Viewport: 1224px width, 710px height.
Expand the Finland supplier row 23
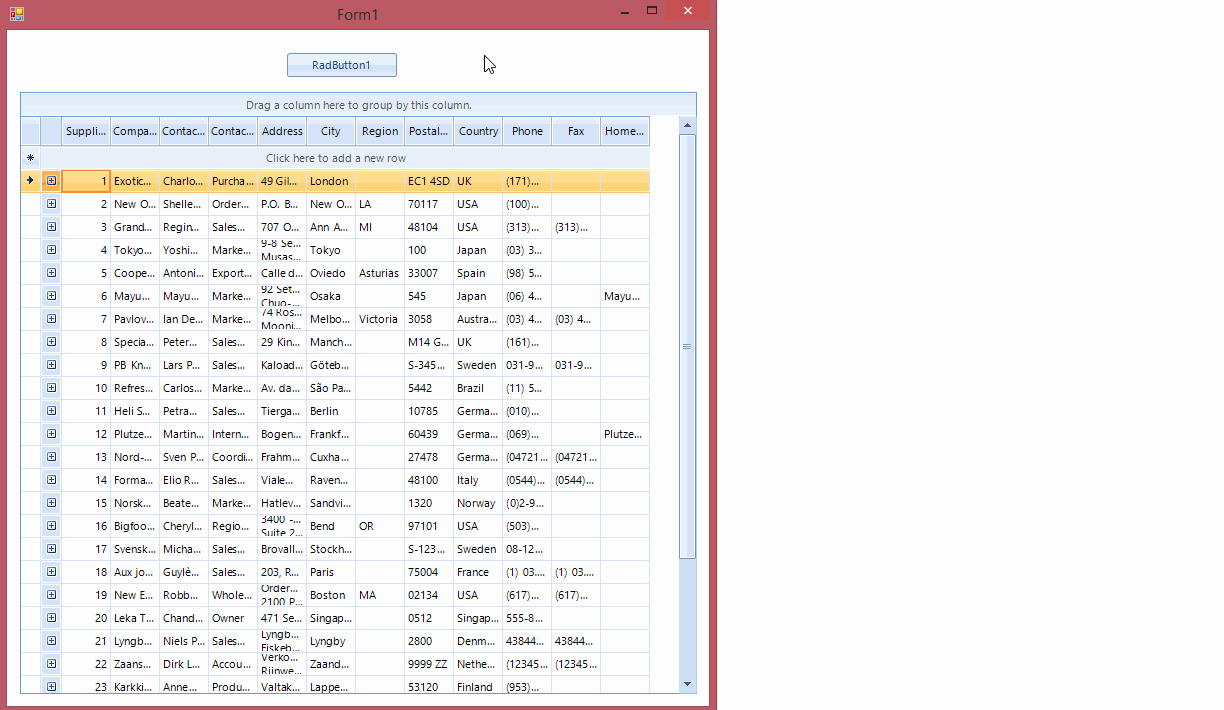pos(51,686)
